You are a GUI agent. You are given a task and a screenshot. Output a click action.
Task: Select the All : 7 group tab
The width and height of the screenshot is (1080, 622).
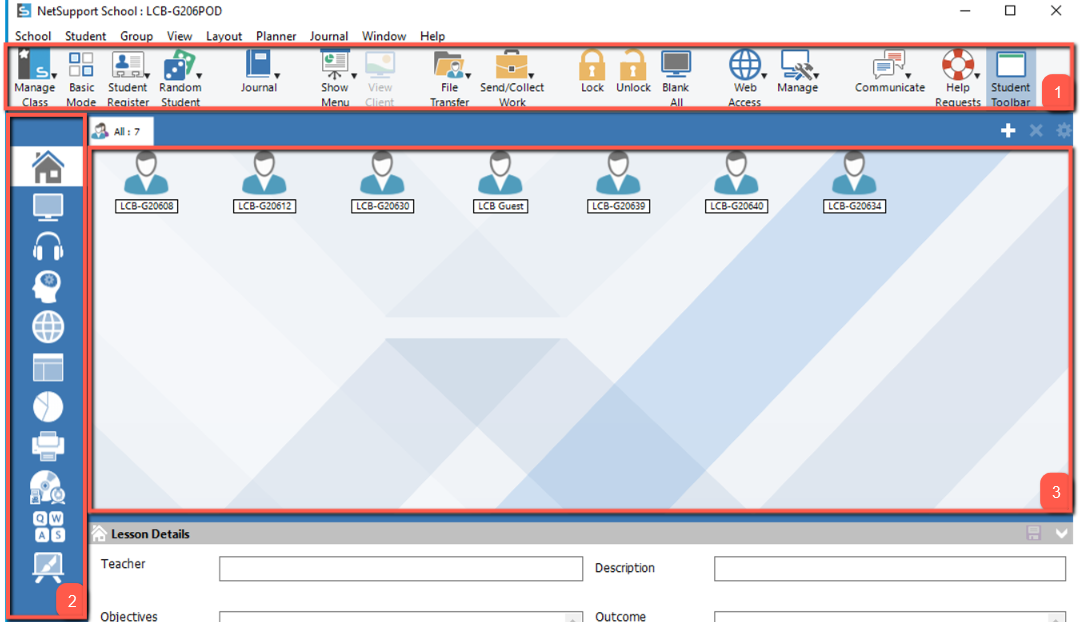(x=121, y=131)
